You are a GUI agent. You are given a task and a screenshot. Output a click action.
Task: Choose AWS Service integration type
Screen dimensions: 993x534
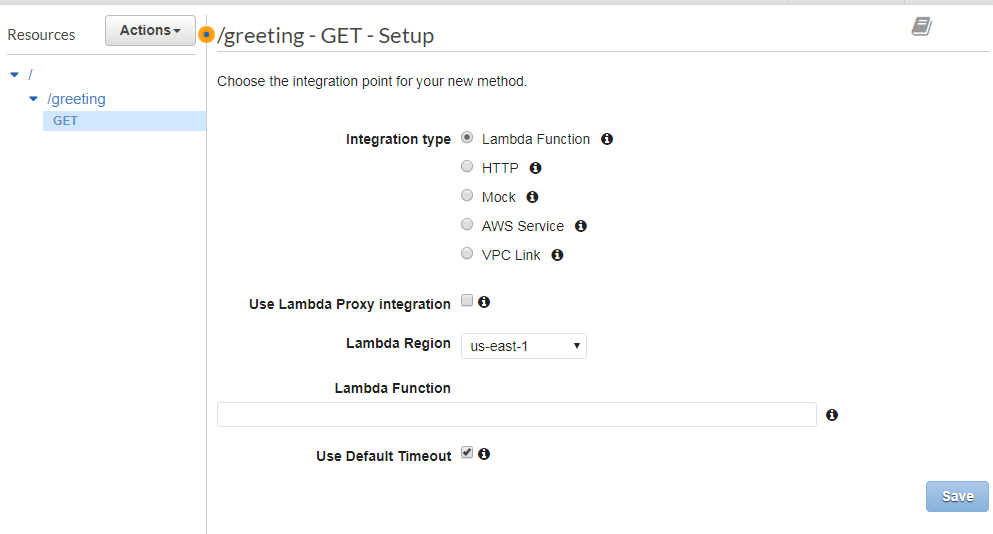point(467,224)
